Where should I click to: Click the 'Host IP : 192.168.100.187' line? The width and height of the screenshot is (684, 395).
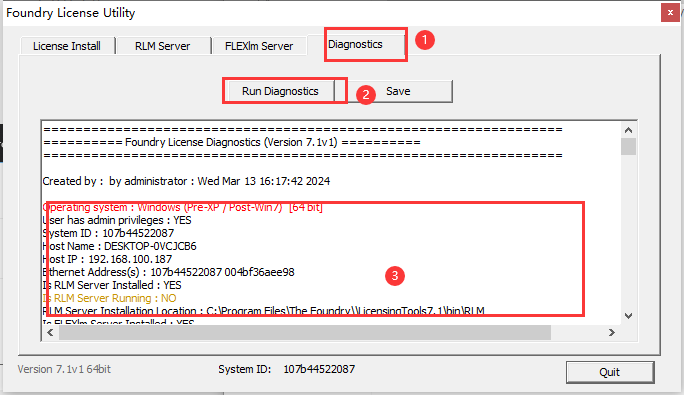pos(107,259)
